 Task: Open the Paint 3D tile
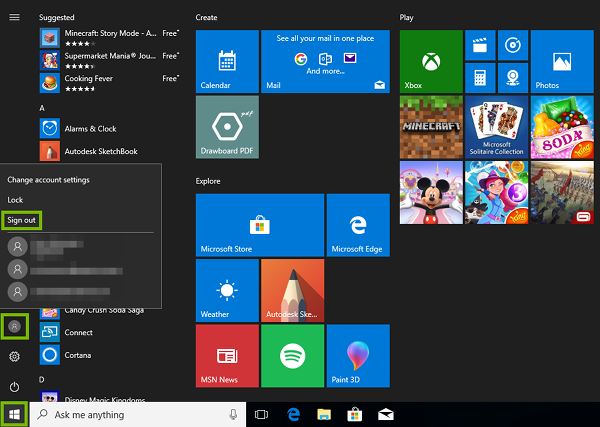(358, 356)
